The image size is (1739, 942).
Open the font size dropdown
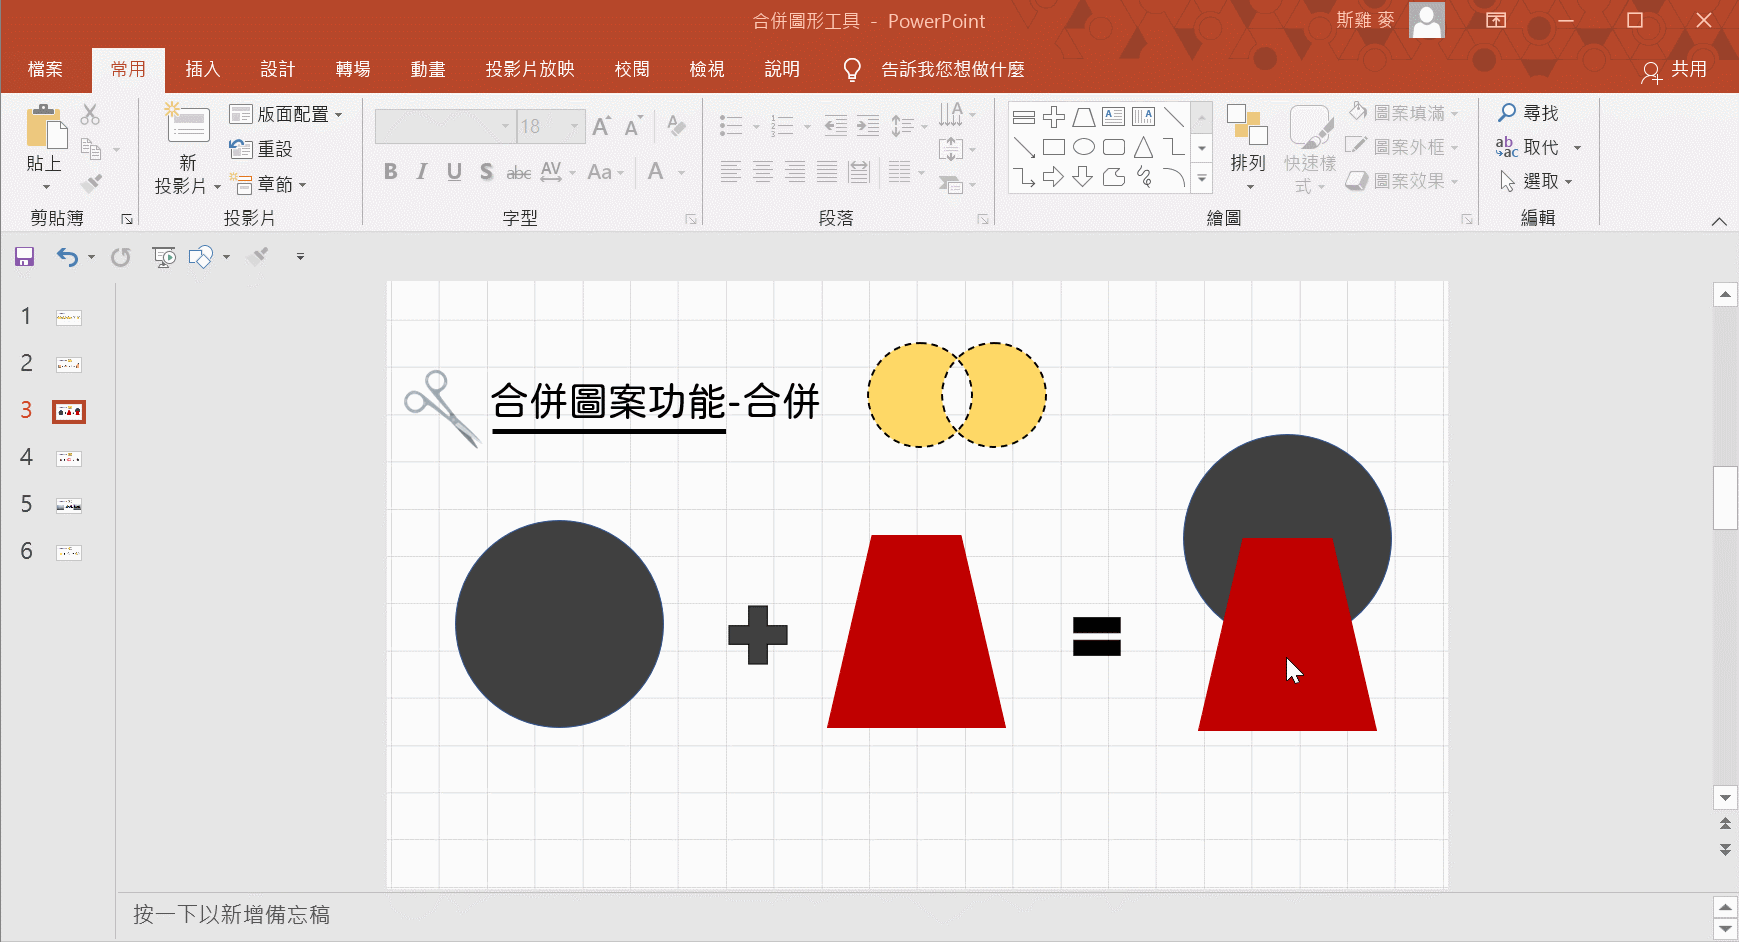(x=574, y=126)
